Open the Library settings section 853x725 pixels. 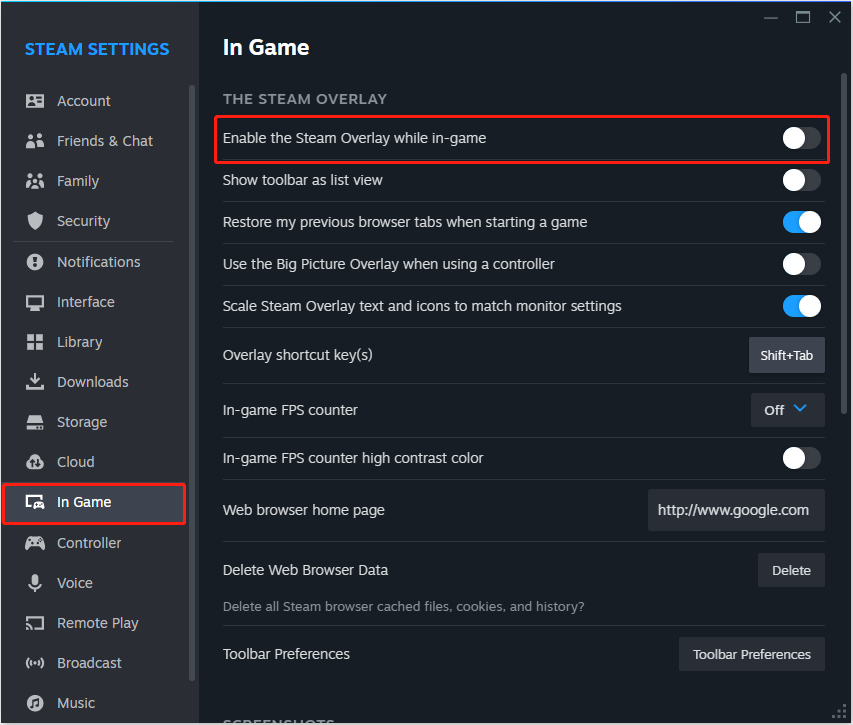pyautogui.click(x=79, y=342)
